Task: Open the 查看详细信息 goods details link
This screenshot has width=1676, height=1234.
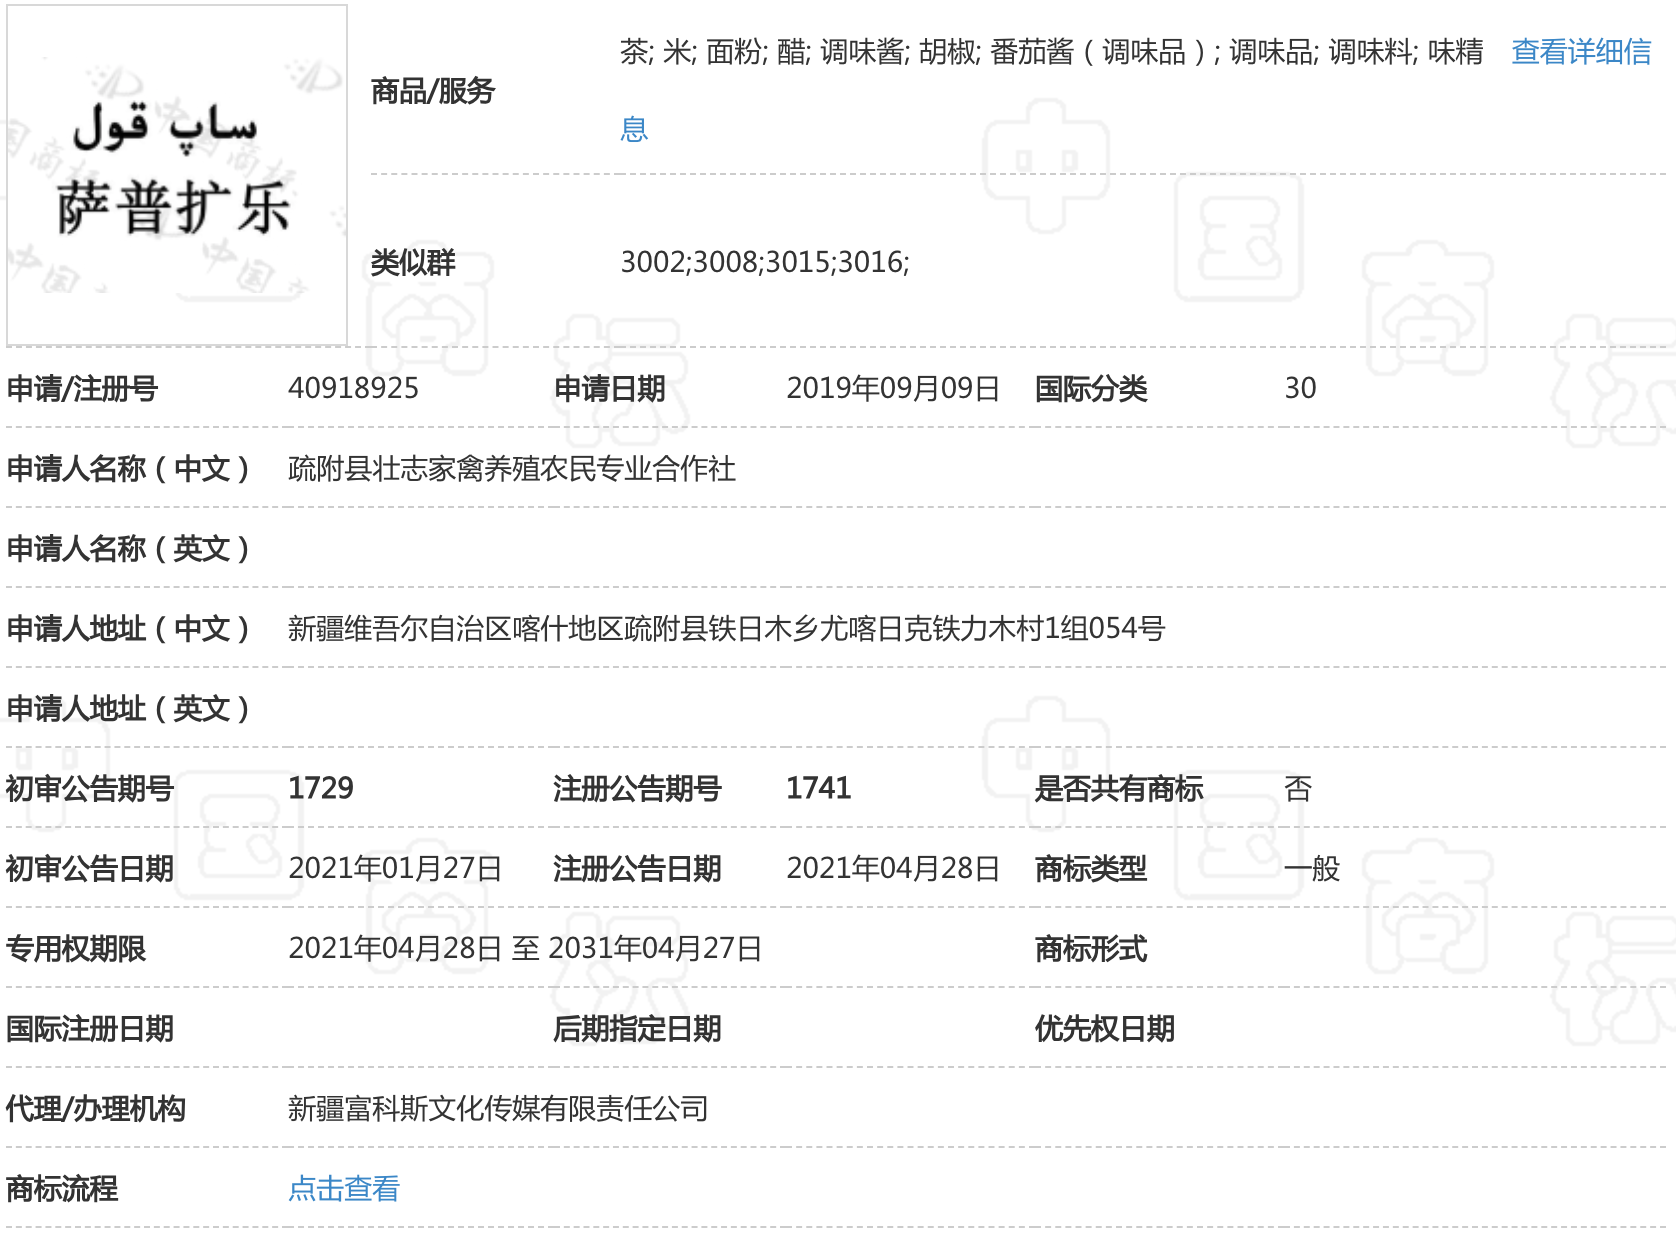Action: [1580, 52]
